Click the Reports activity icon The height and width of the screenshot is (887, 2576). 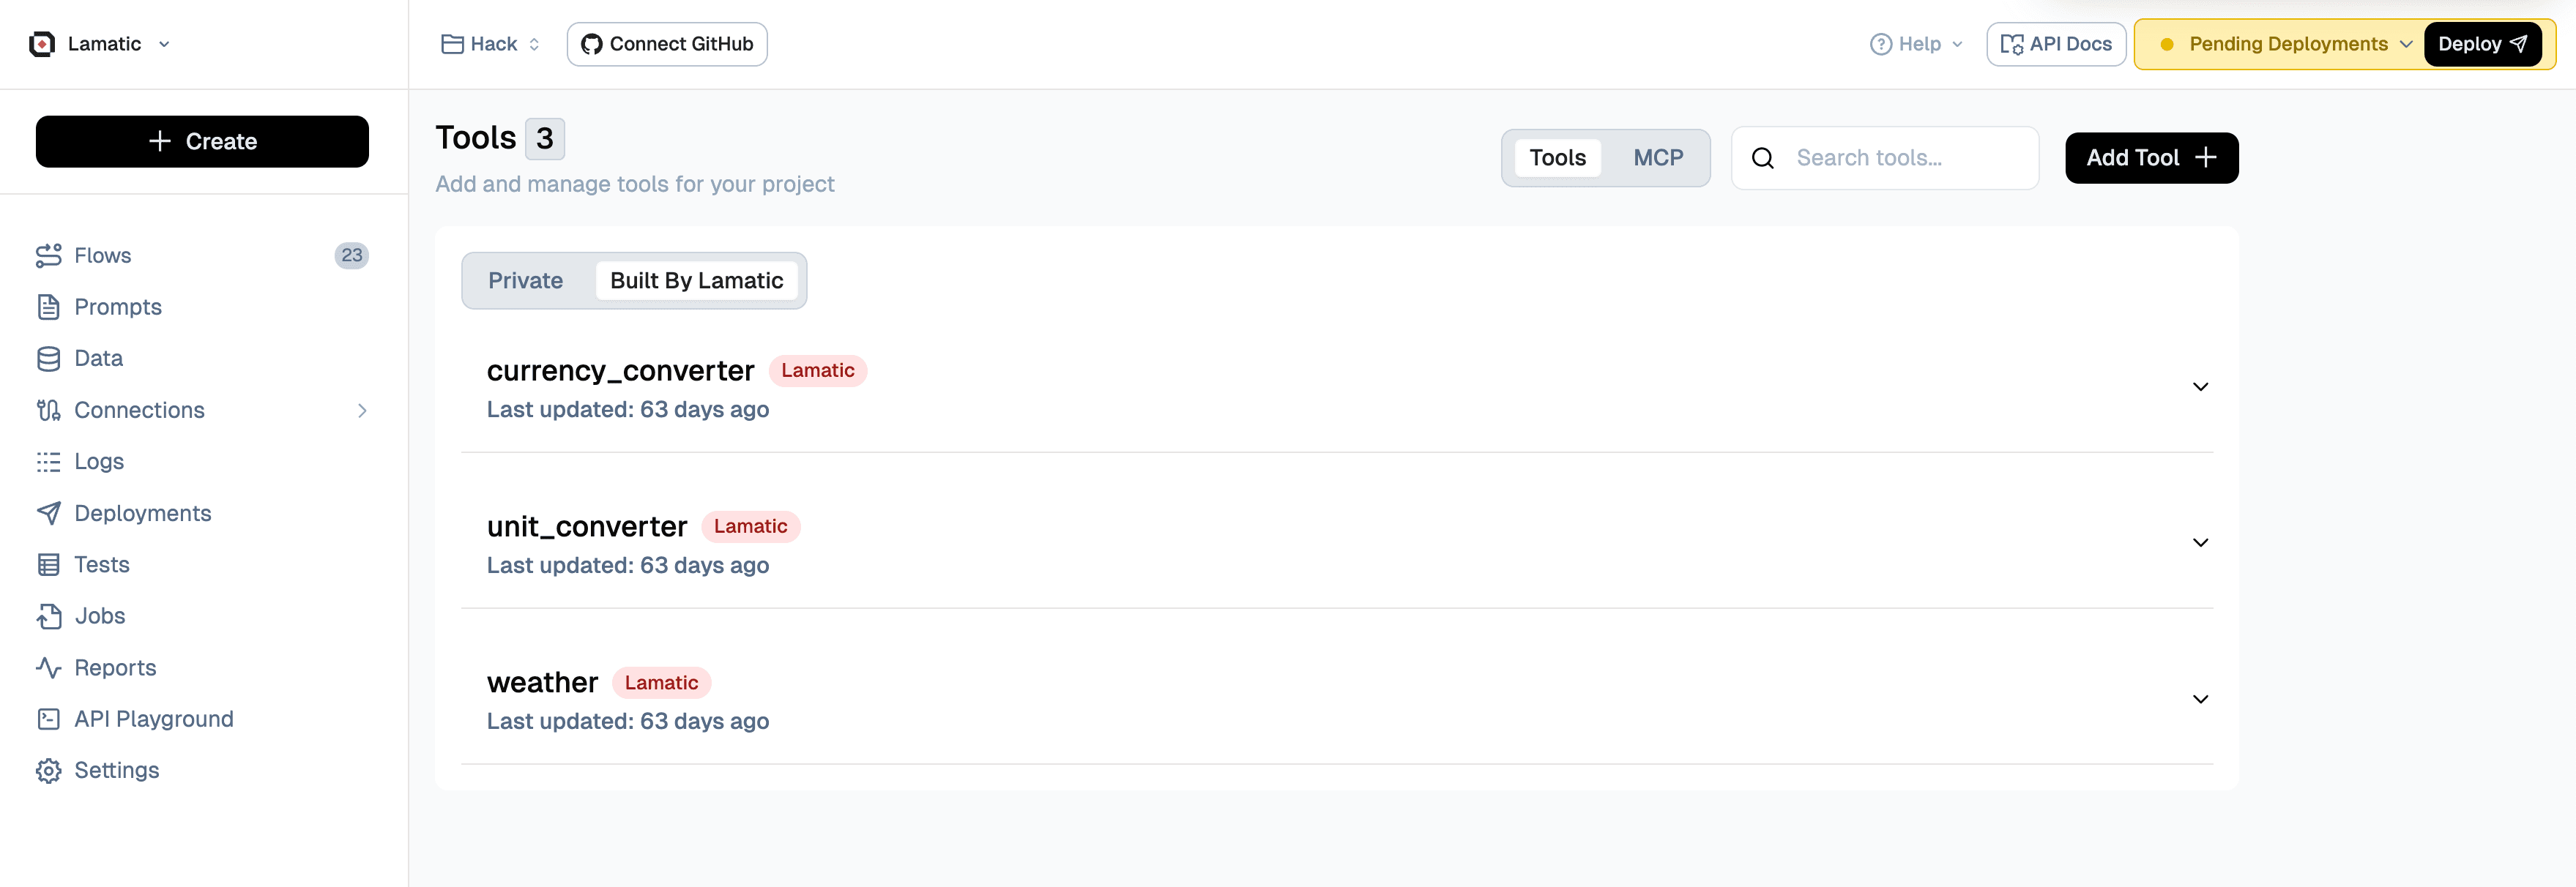48,667
